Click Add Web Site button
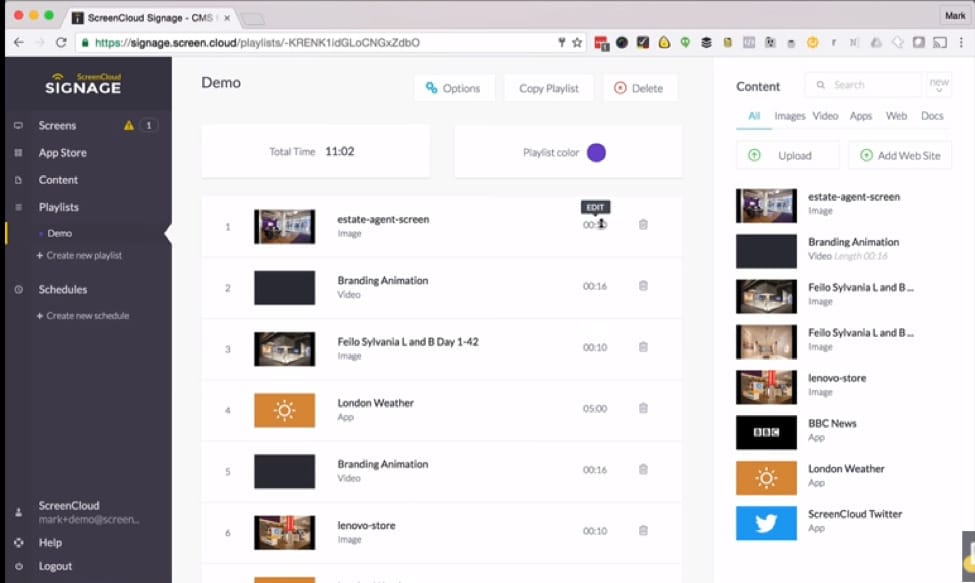975x583 pixels. (900, 155)
